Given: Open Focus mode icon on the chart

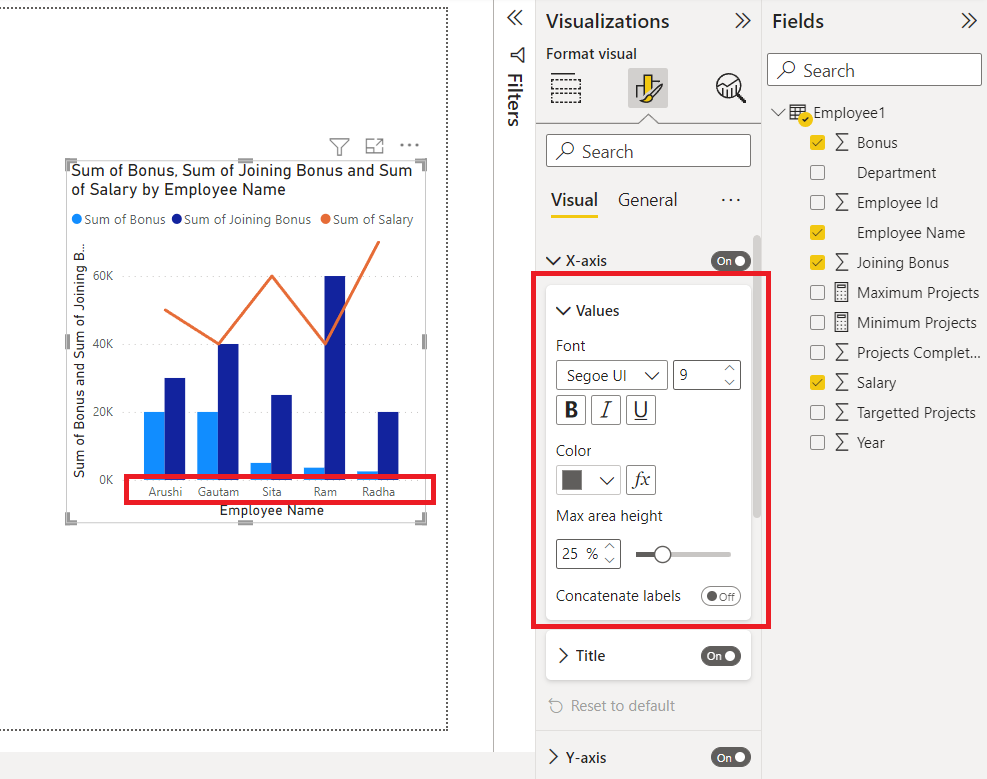Looking at the screenshot, I should [x=375, y=146].
